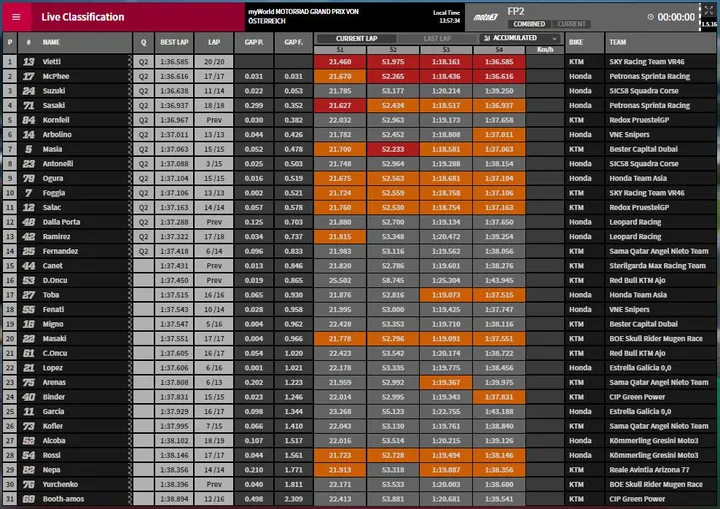Click the GAP P. column header

(x=254, y=42)
